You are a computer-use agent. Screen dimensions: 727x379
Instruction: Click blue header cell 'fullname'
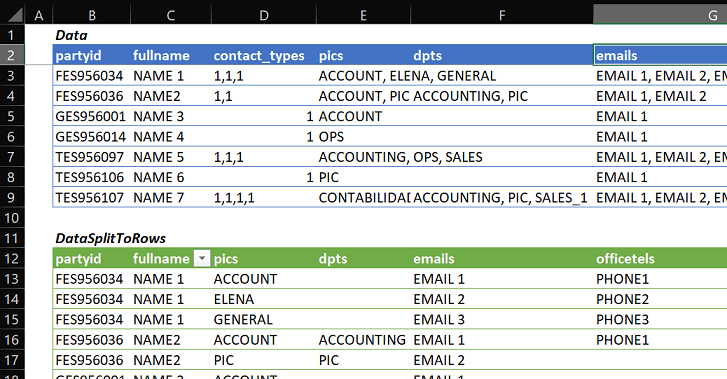[171, 56]
